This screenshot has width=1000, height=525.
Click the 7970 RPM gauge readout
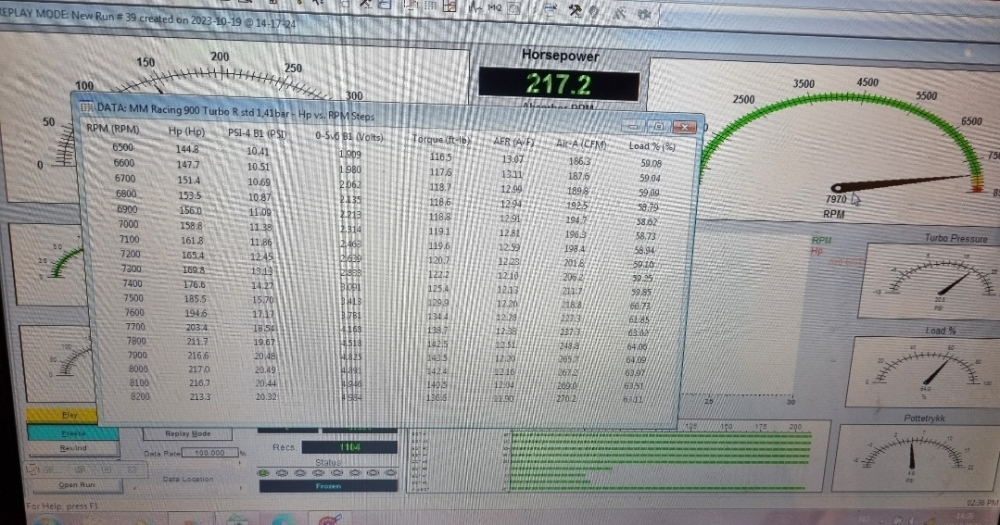pyautogui.click(x=836, y=200)
